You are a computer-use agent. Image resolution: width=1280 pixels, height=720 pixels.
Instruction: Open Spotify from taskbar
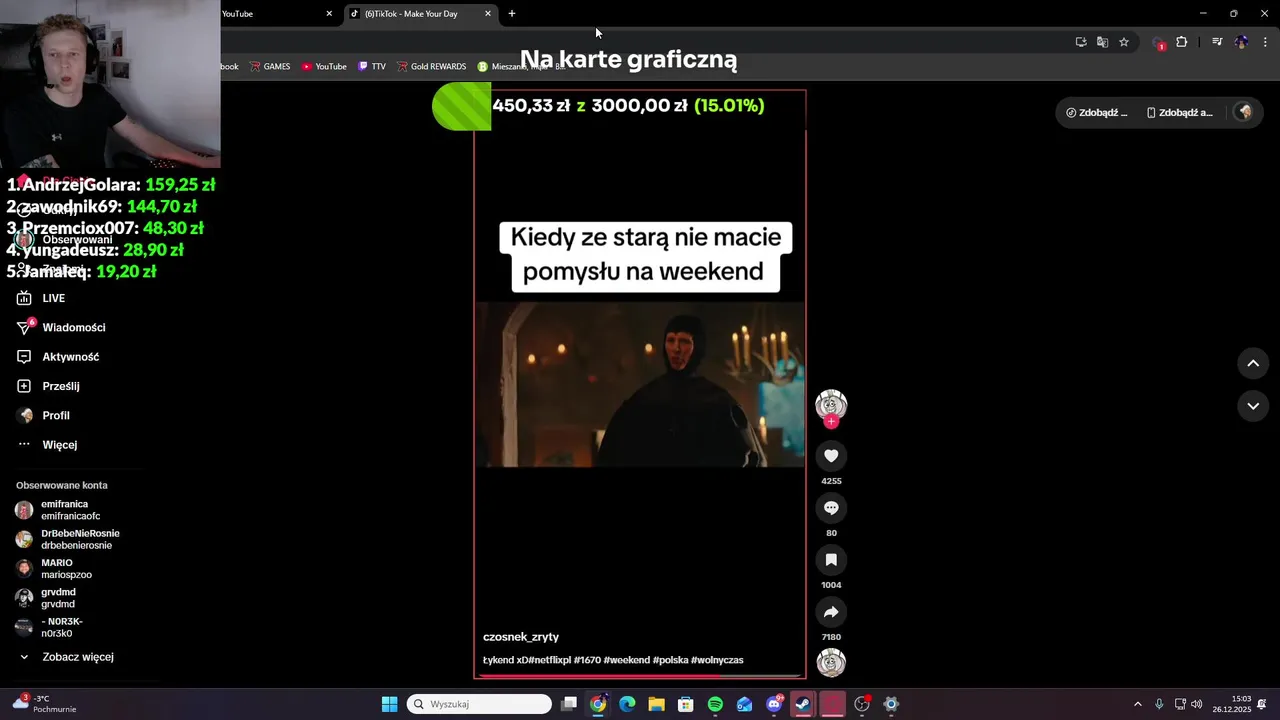715,704
